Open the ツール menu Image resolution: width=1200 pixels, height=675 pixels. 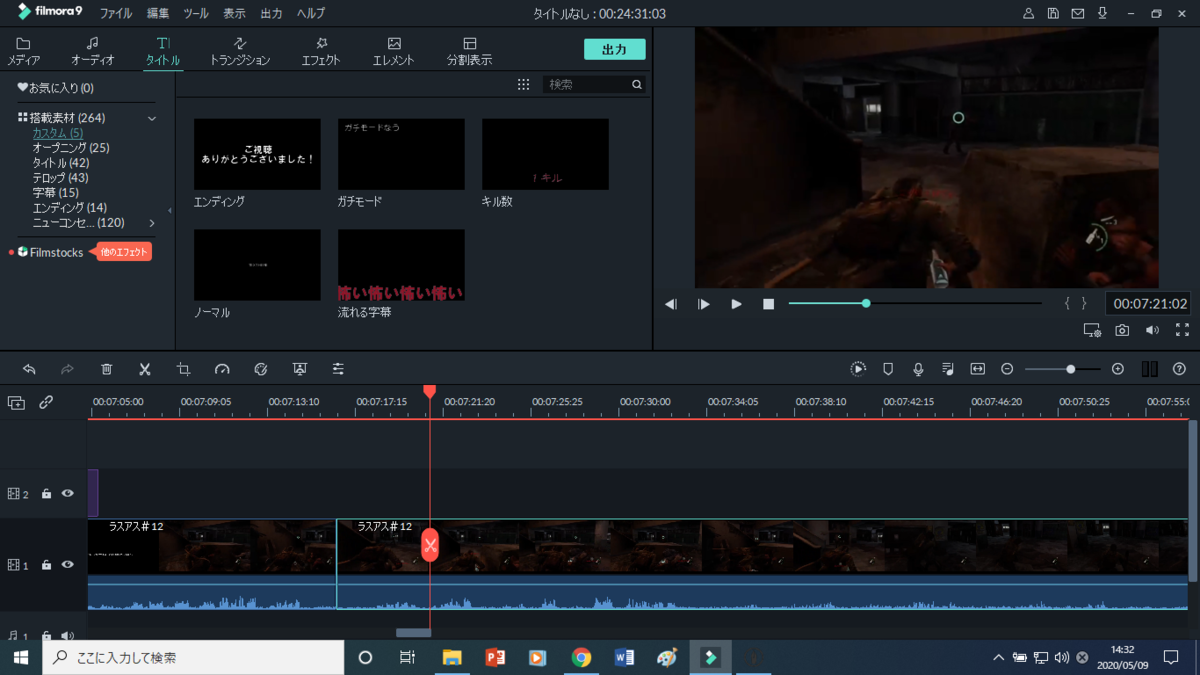coord(196,14)
